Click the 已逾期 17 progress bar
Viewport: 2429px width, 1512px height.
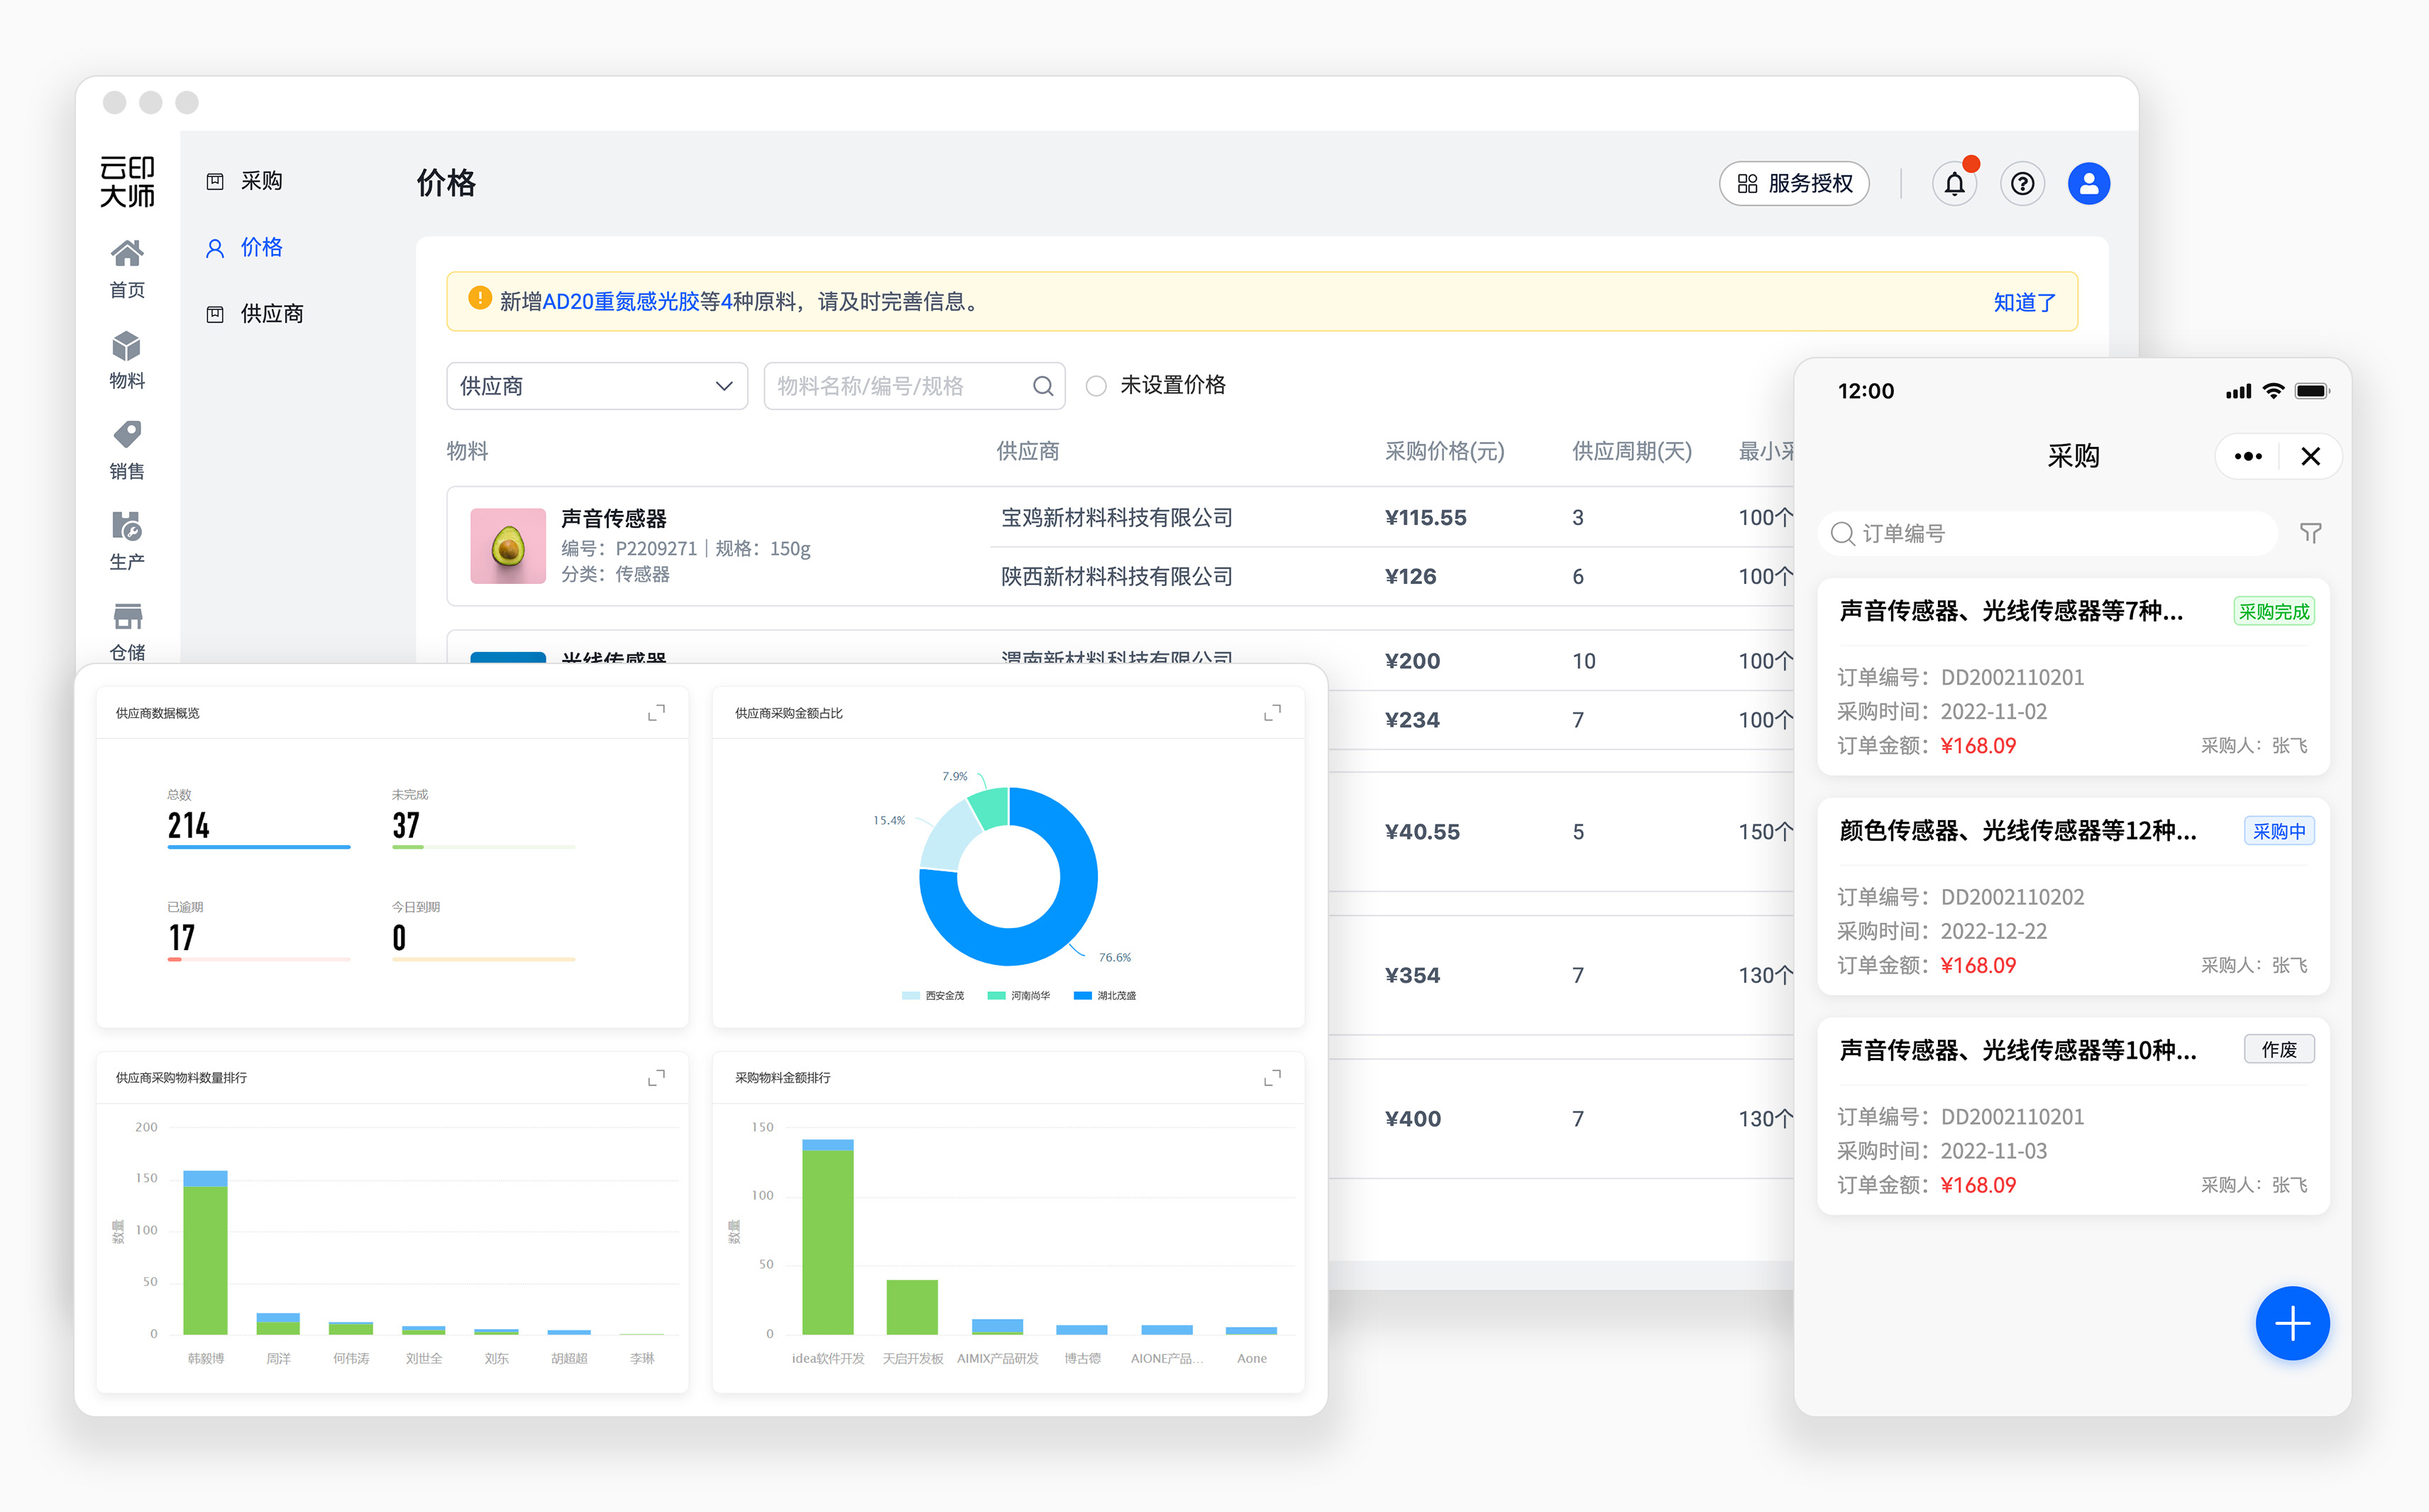pos(259,959)
